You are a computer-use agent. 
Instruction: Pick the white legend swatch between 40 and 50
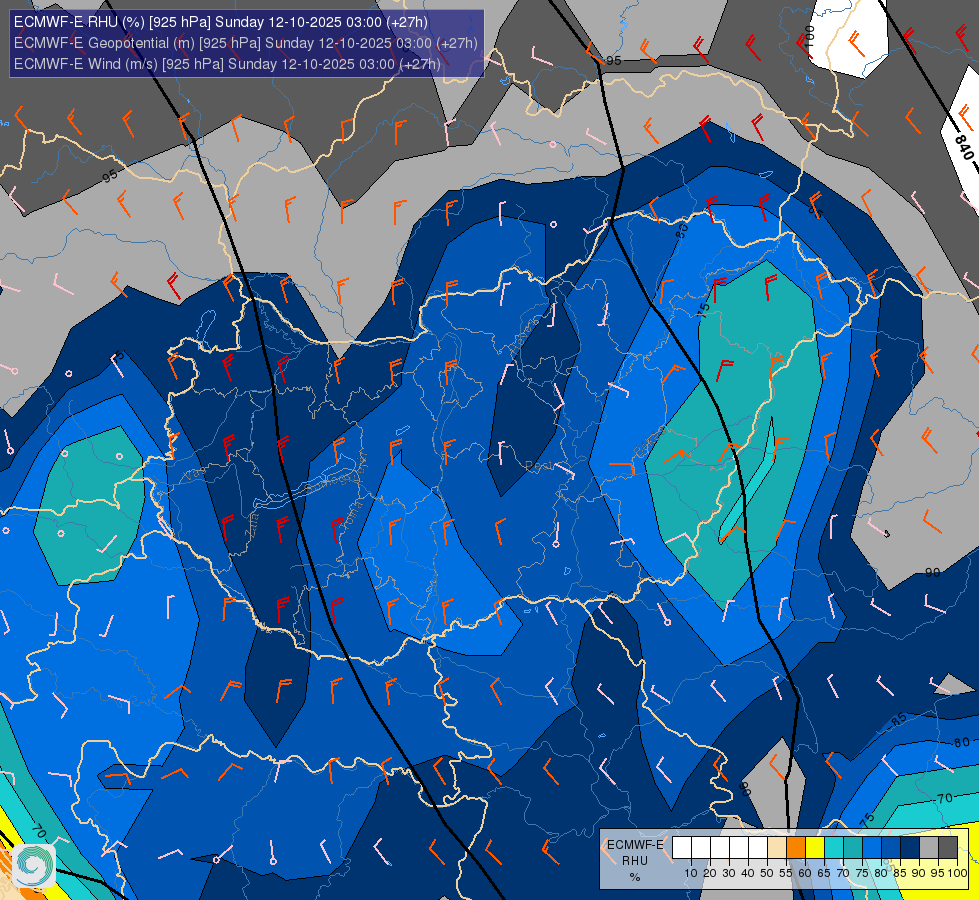point(758,848)
